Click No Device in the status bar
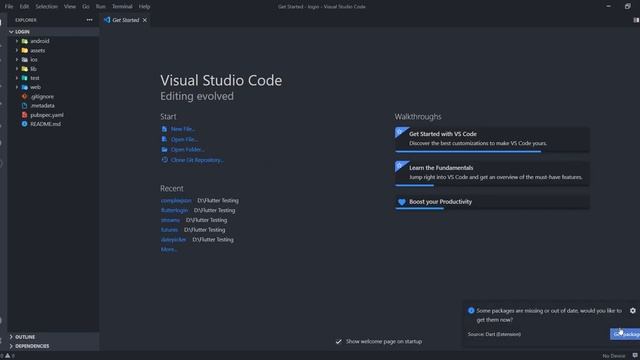Screen dimensions: 640x360 [x=613, y=356]
